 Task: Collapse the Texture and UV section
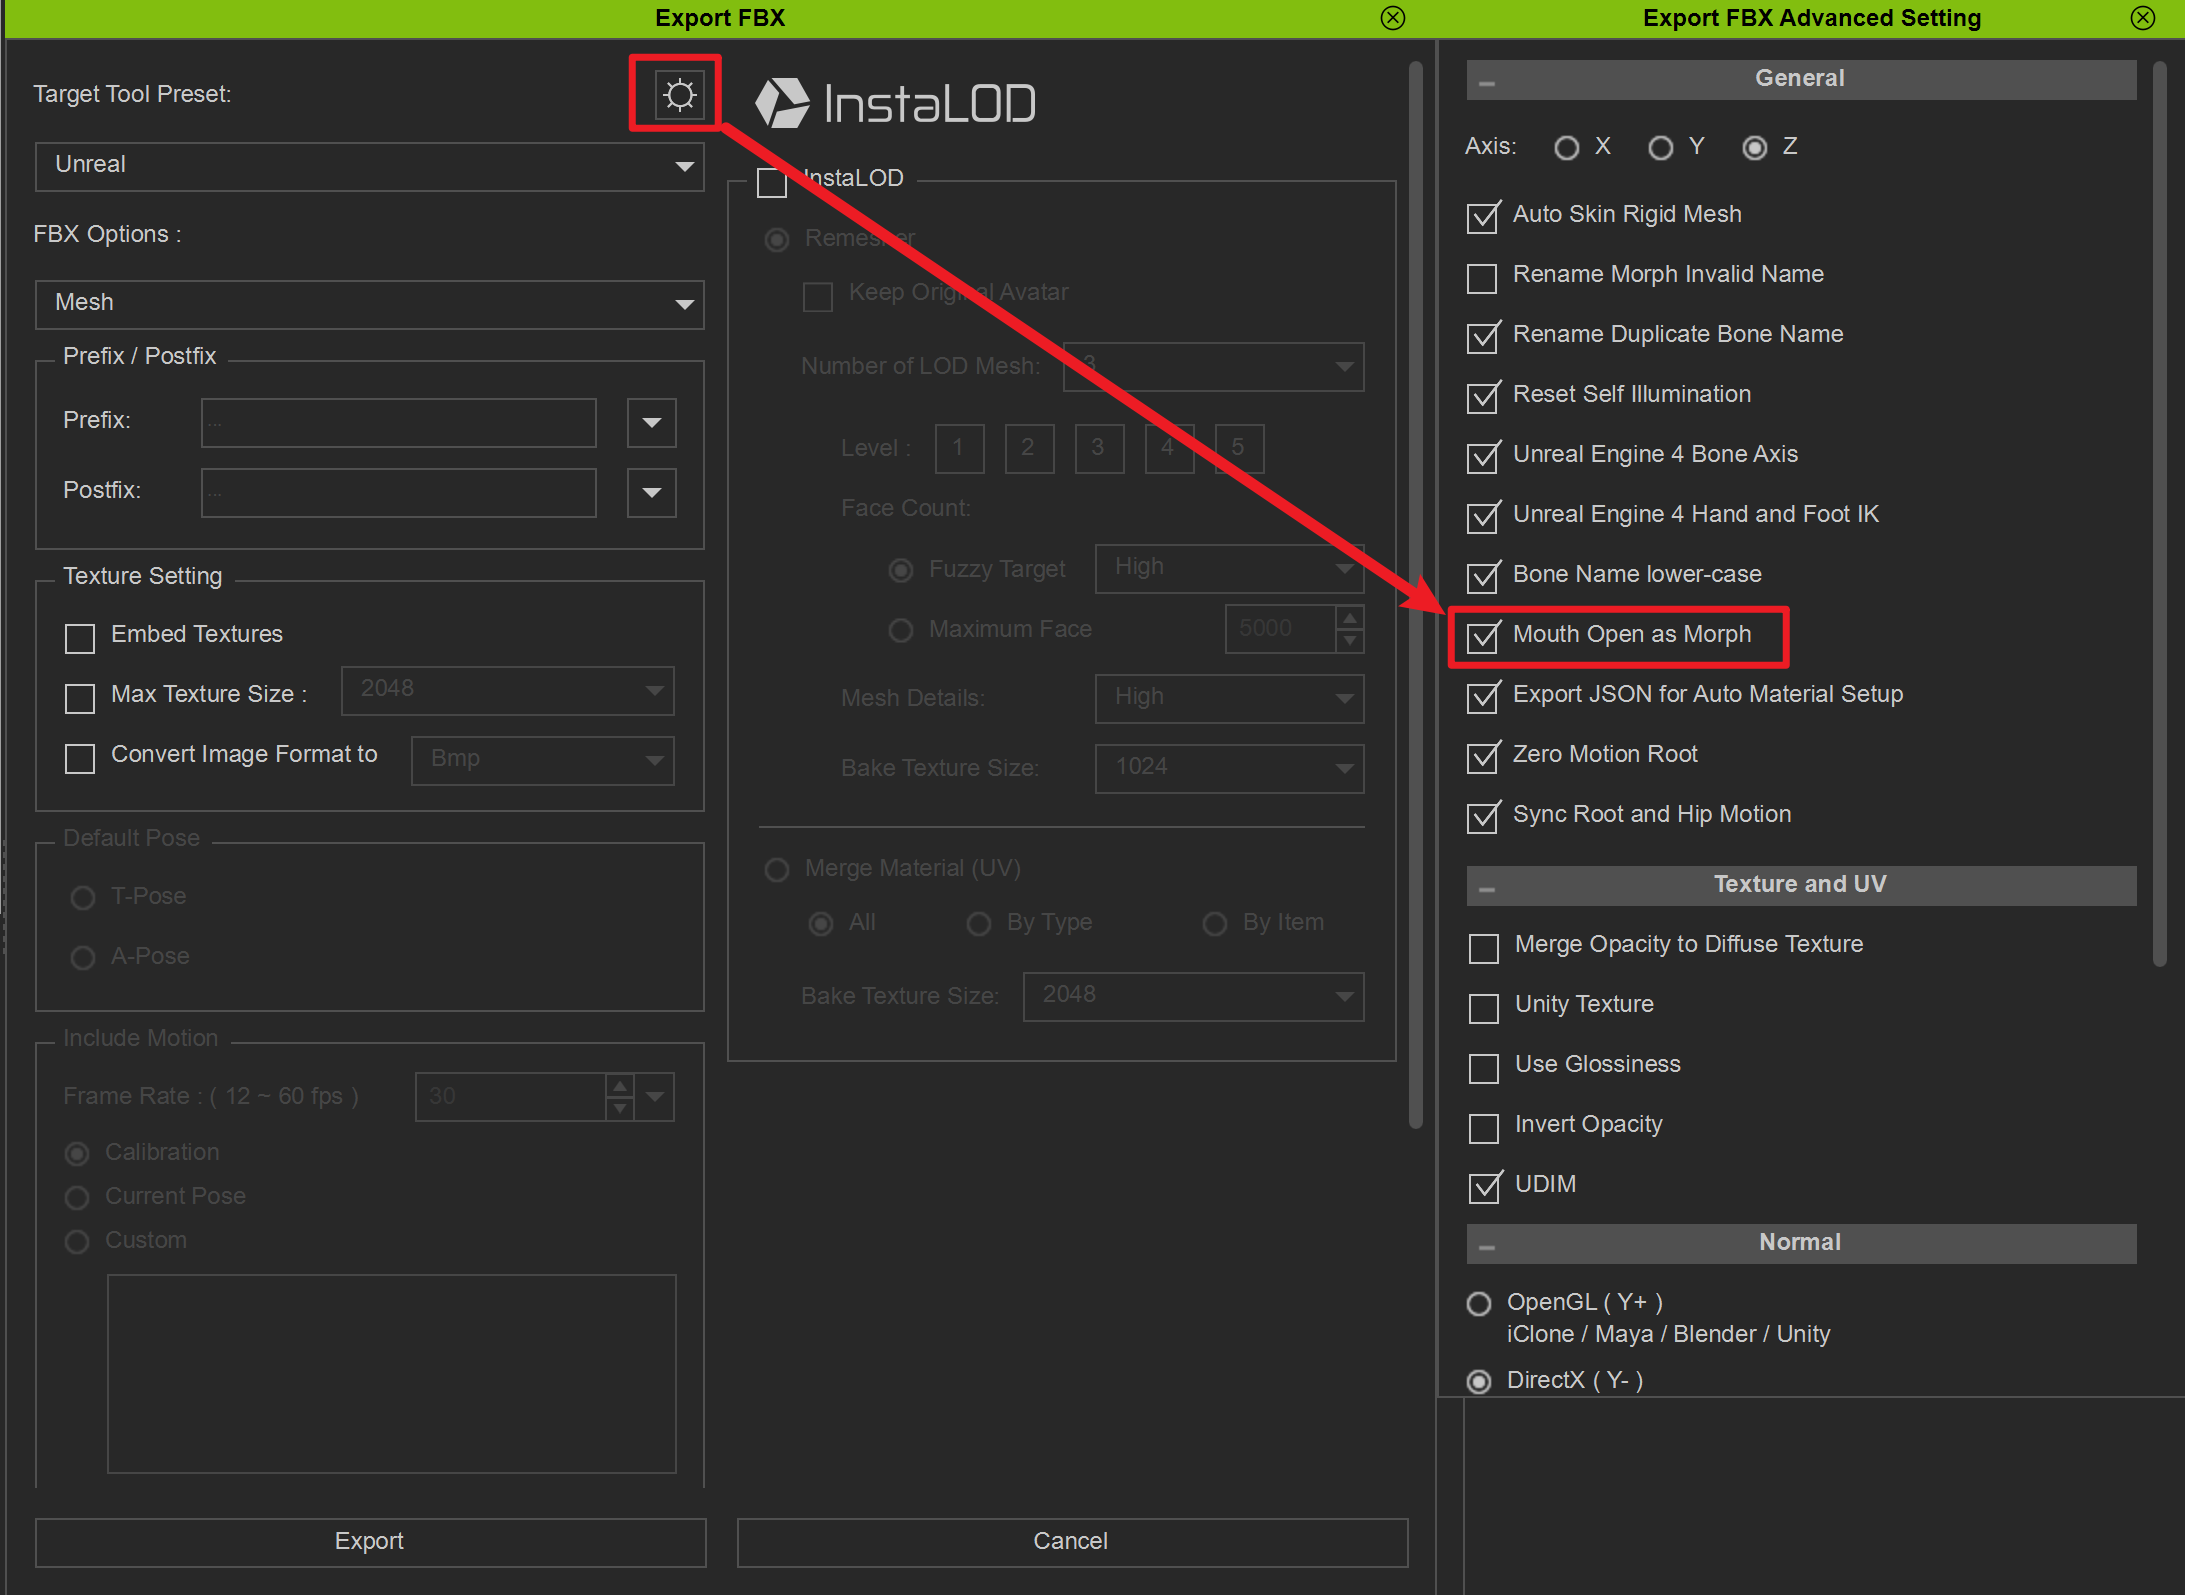click(x=1487, y=887)
